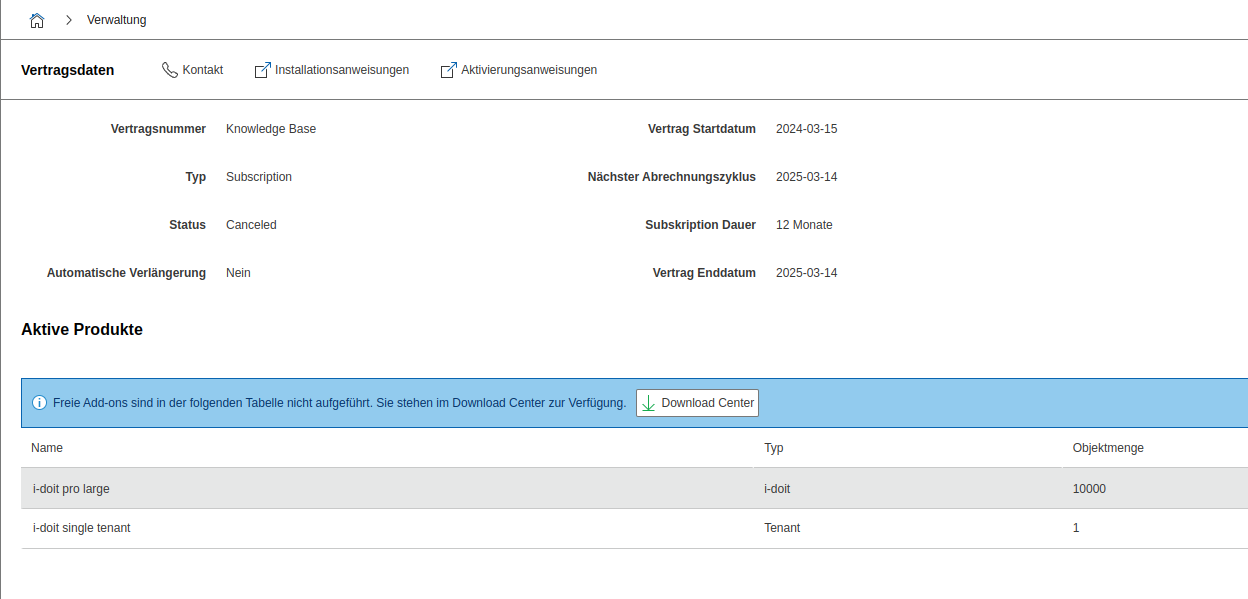This screenshot has height=599, width=1248.
Task: Click the breadcrumb chevron separator
Action: (x=68, y=20)
